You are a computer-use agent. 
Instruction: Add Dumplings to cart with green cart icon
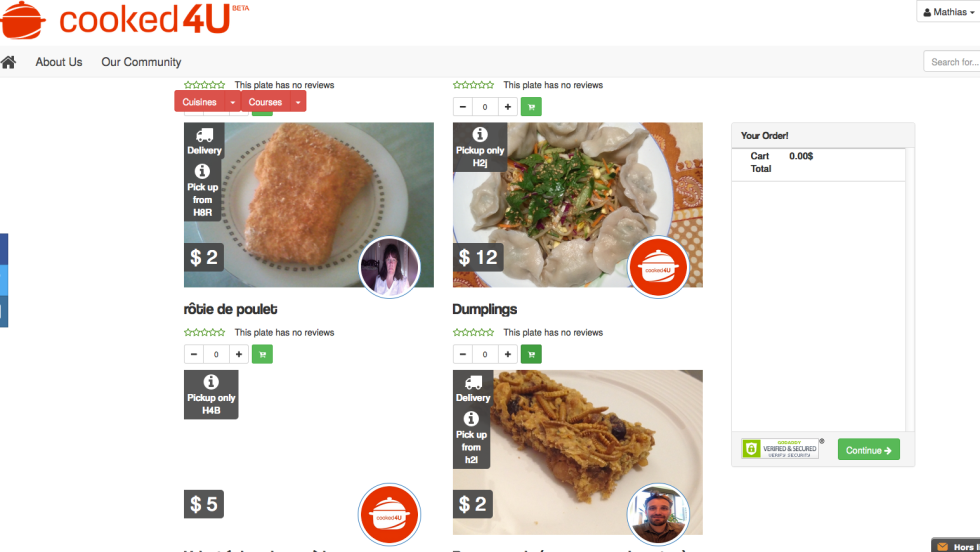click(x=531, y=354)
